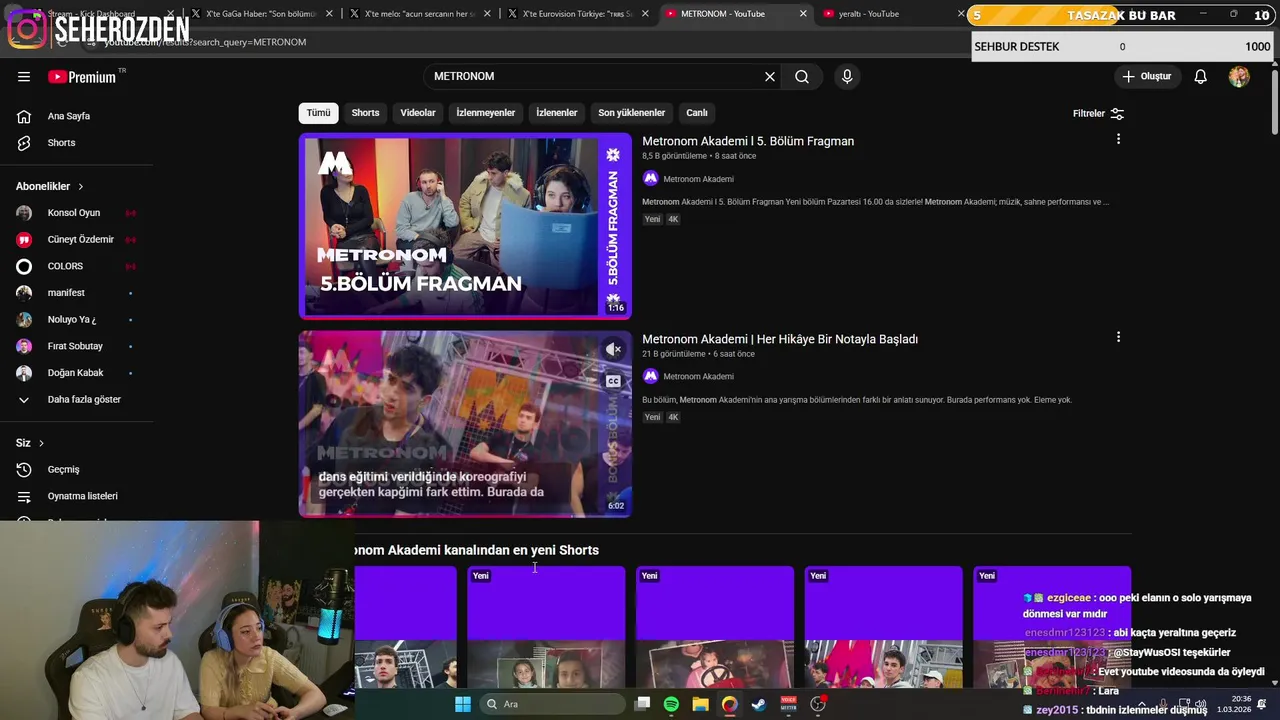Click the Oluştur create button
The height and width of the screenshot is (720, 1280).
(x=1146, y=77)
